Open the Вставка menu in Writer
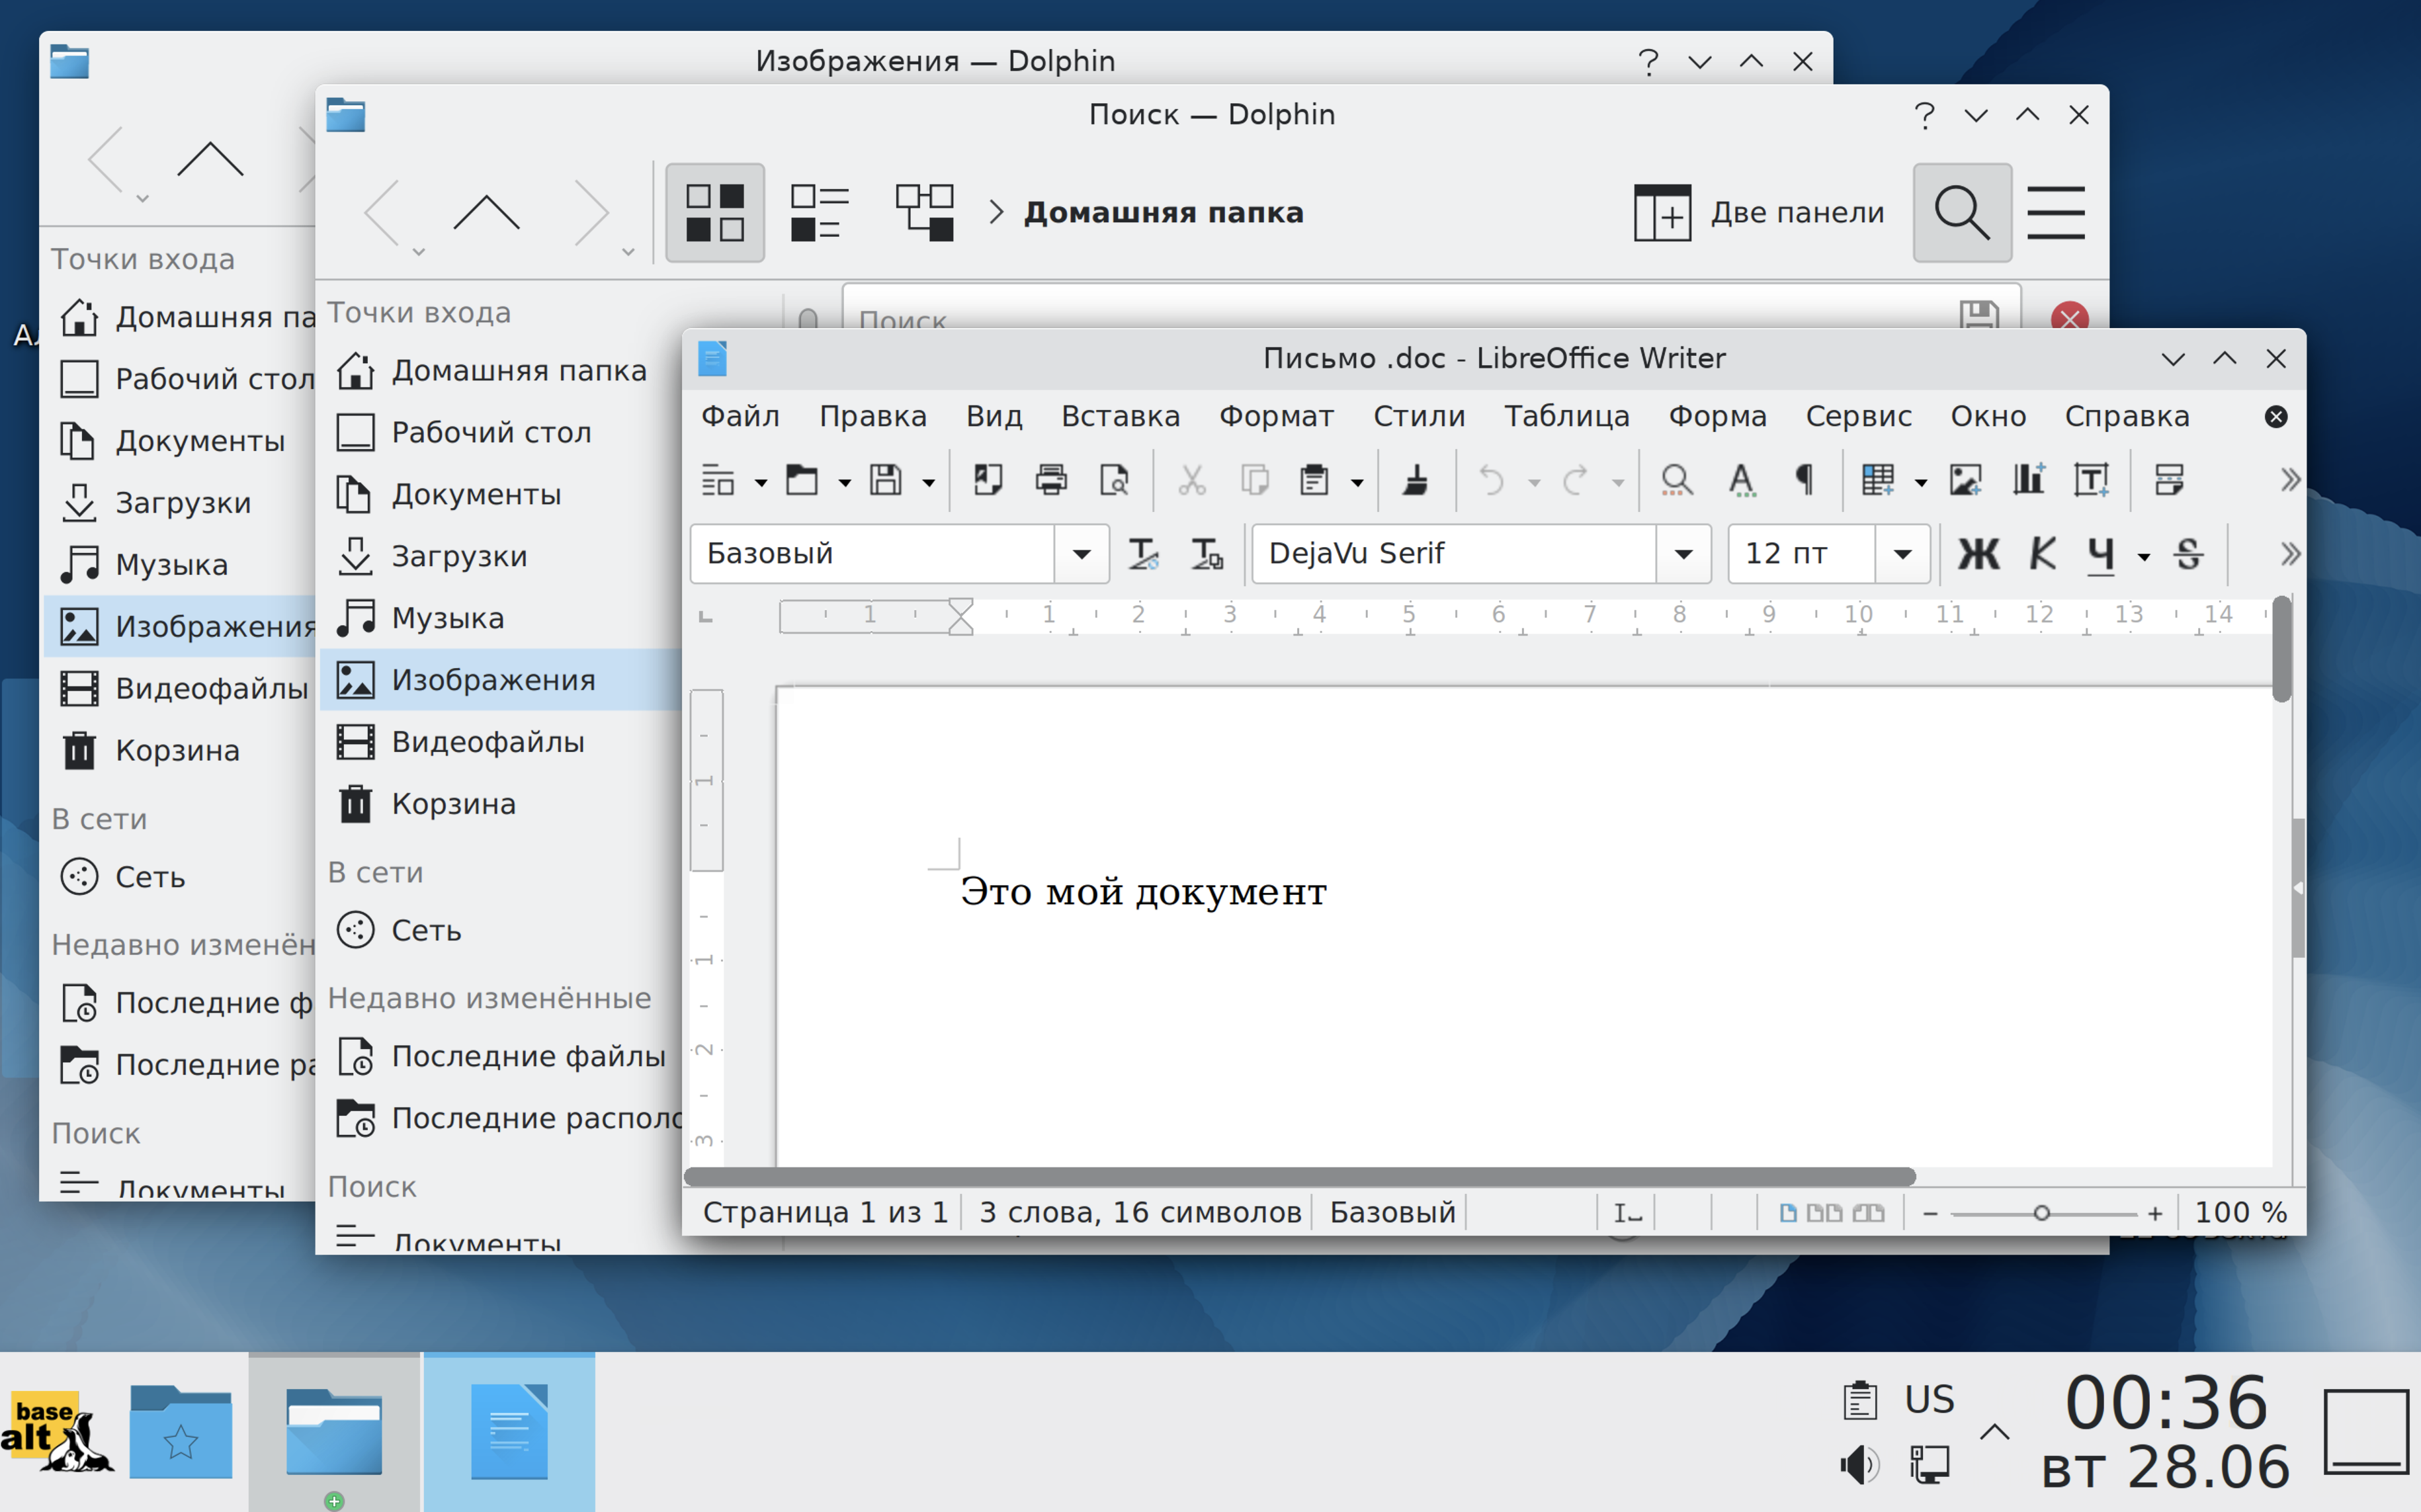Viewport: 2421px width, 1512px height. [1121, 416]
